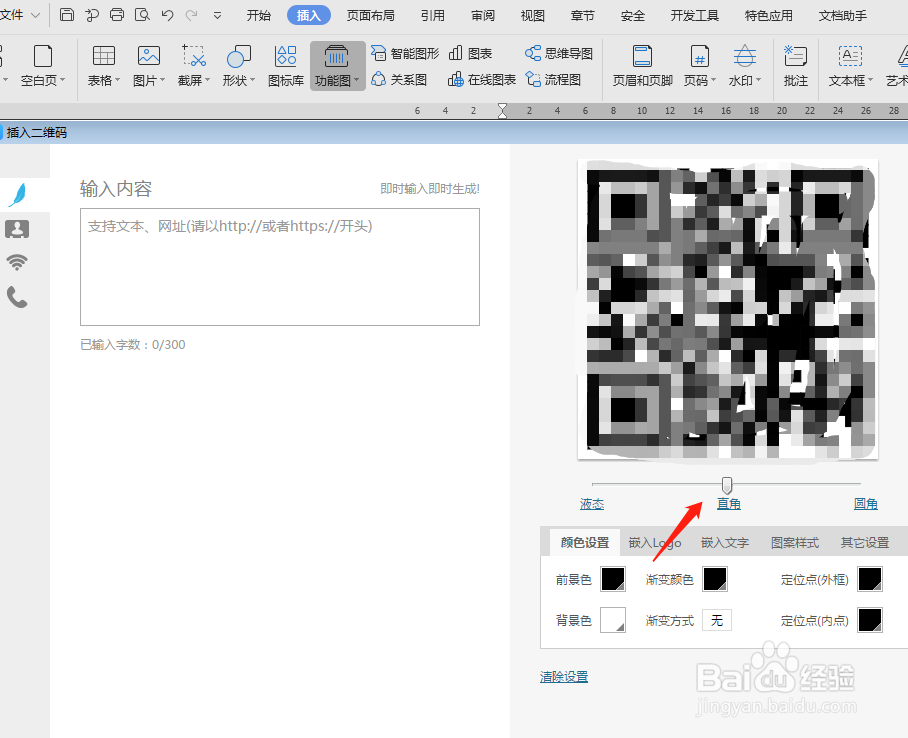Image resolution: width=908 pixels, height=738 pixels.
Task: Switch to the 开始 ribbon tab
Action: click(258, 16)
